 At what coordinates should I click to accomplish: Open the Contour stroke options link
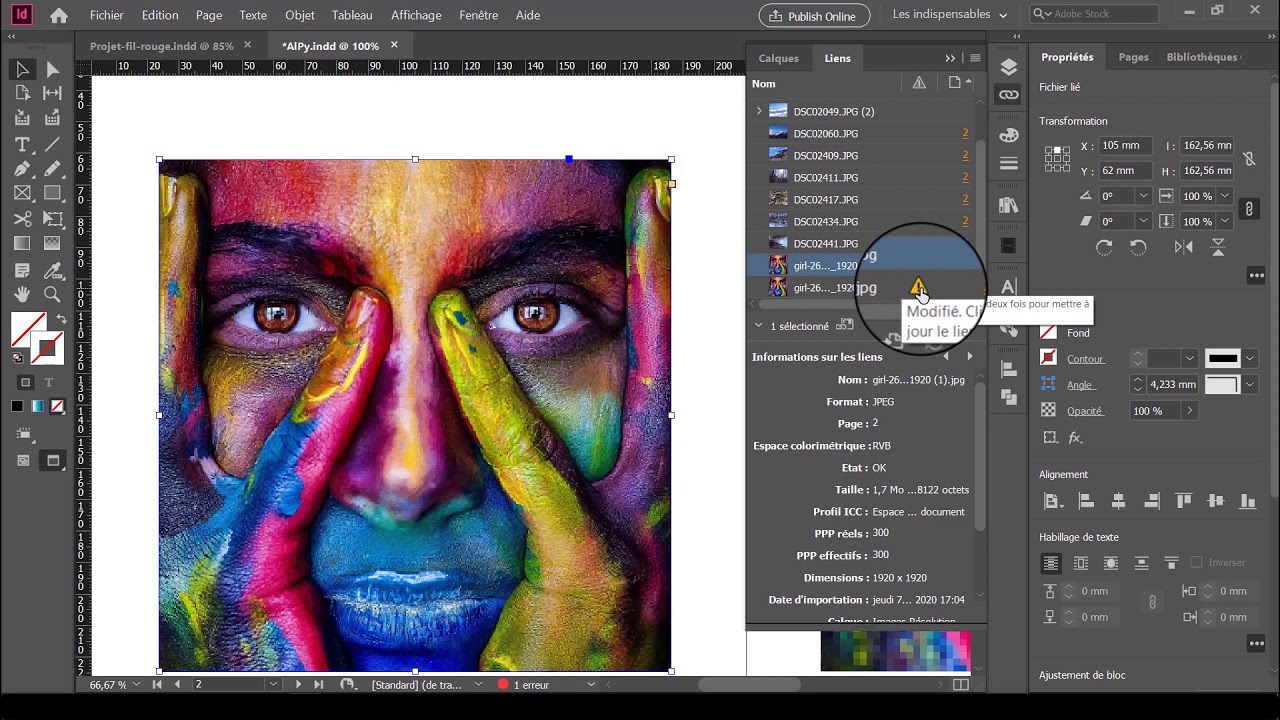coord(1086,359)
